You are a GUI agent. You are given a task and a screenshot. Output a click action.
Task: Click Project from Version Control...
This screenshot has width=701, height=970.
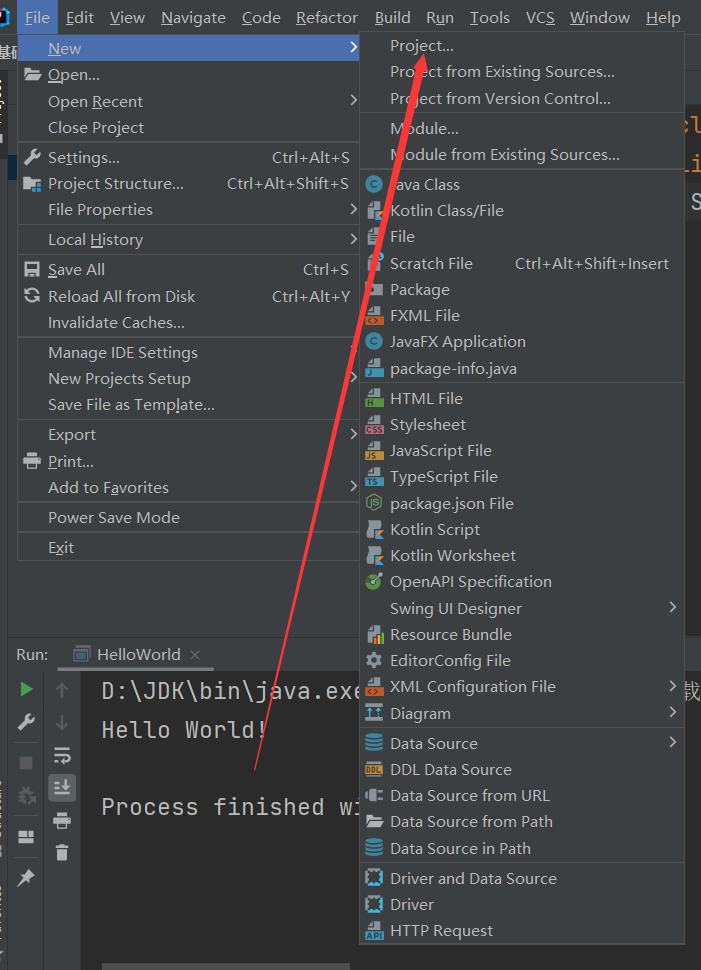coord(522,98)
